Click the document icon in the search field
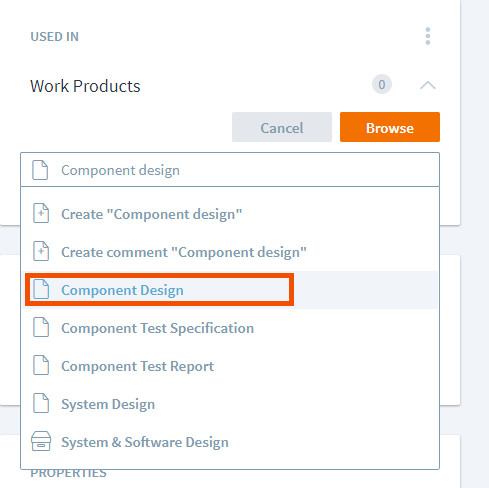This screenshot has width=489, height=488. [40, 170]
